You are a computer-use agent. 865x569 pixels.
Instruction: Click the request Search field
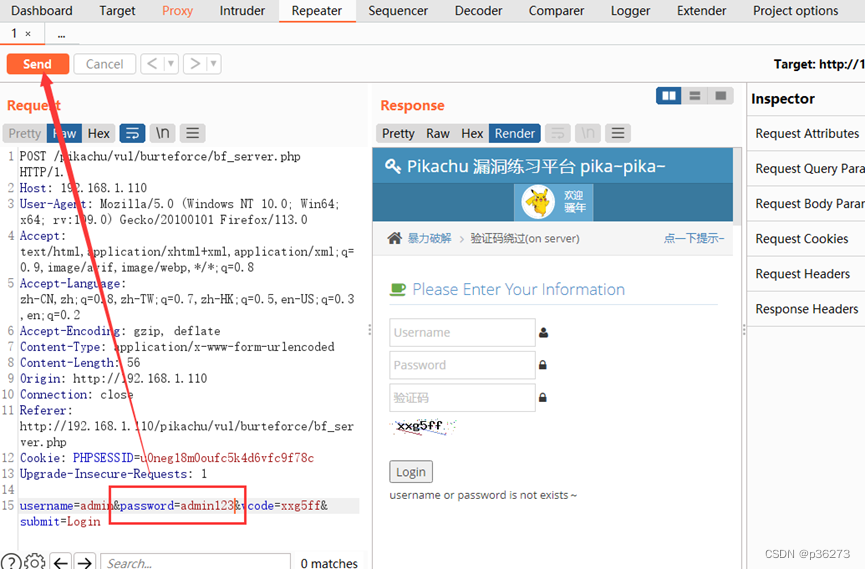[196, 562]
